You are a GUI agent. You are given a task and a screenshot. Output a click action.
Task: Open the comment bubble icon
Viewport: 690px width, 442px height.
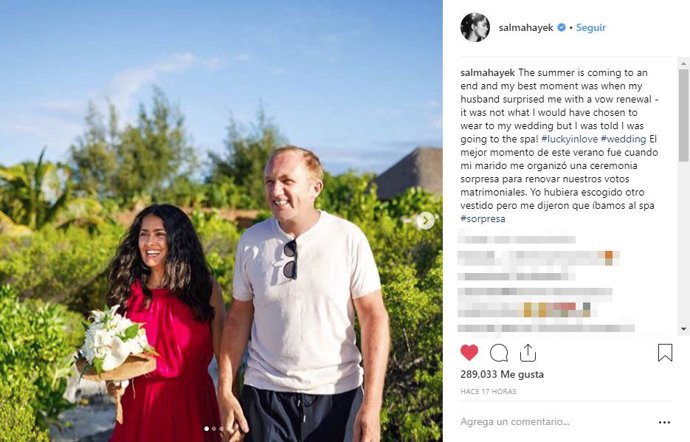499,353
